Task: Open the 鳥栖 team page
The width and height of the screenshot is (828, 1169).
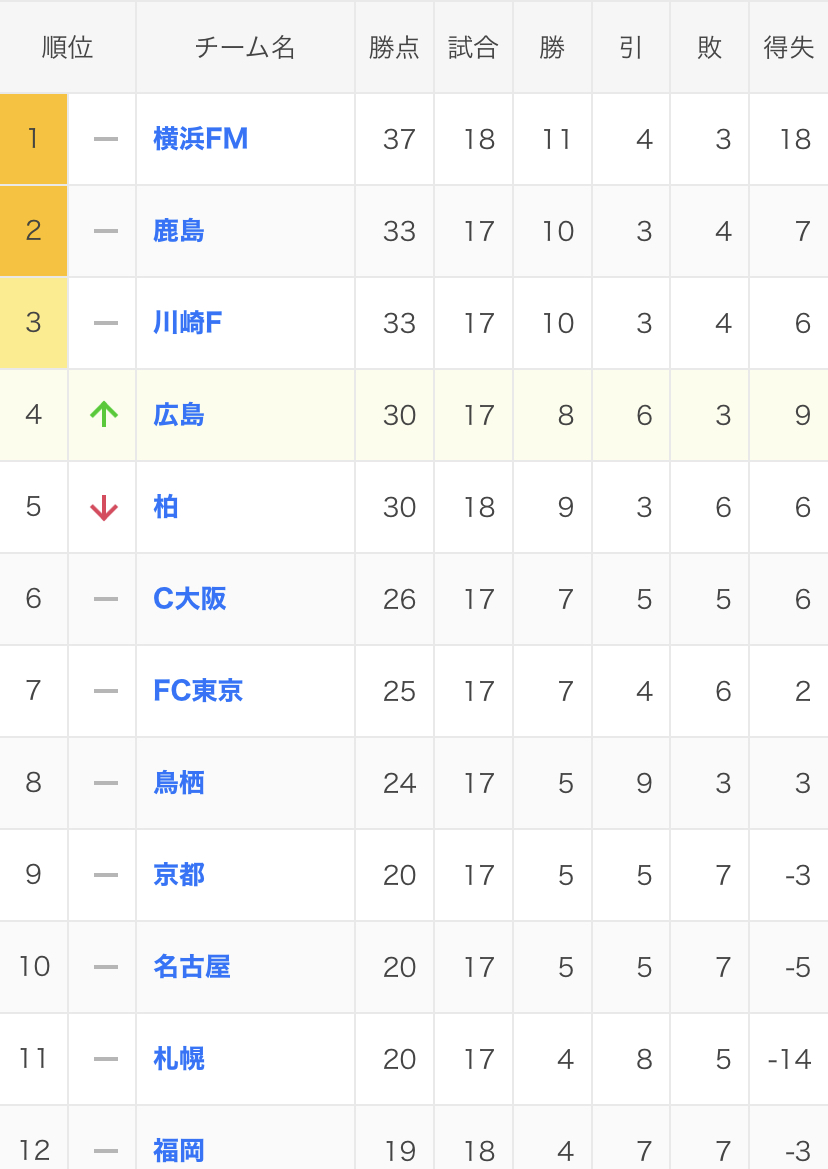Action: click(x=179, y=783)
